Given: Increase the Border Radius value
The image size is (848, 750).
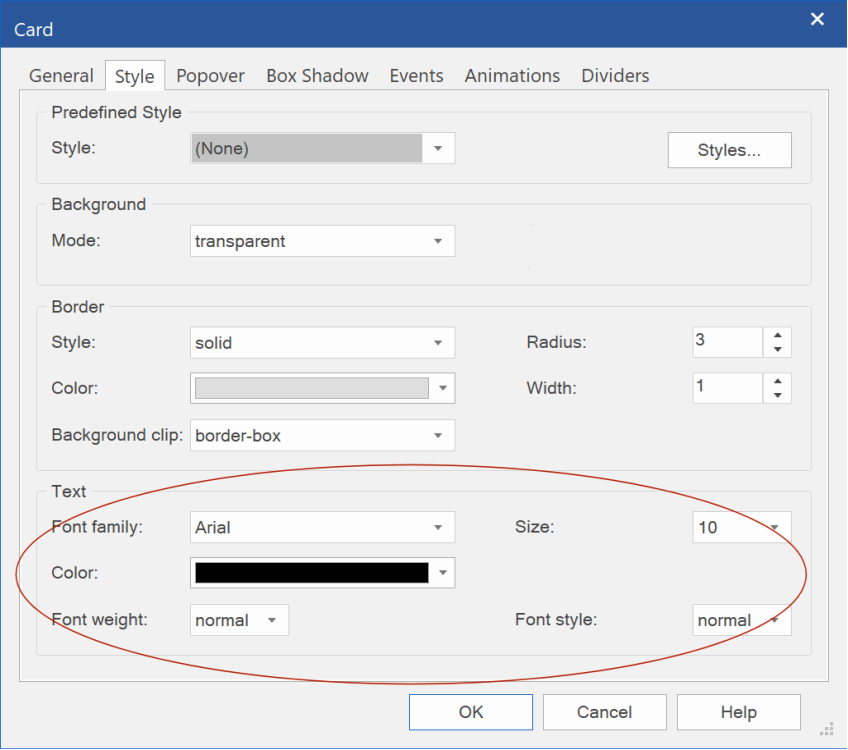Looking at the screenshot, I should coord(778,335).
